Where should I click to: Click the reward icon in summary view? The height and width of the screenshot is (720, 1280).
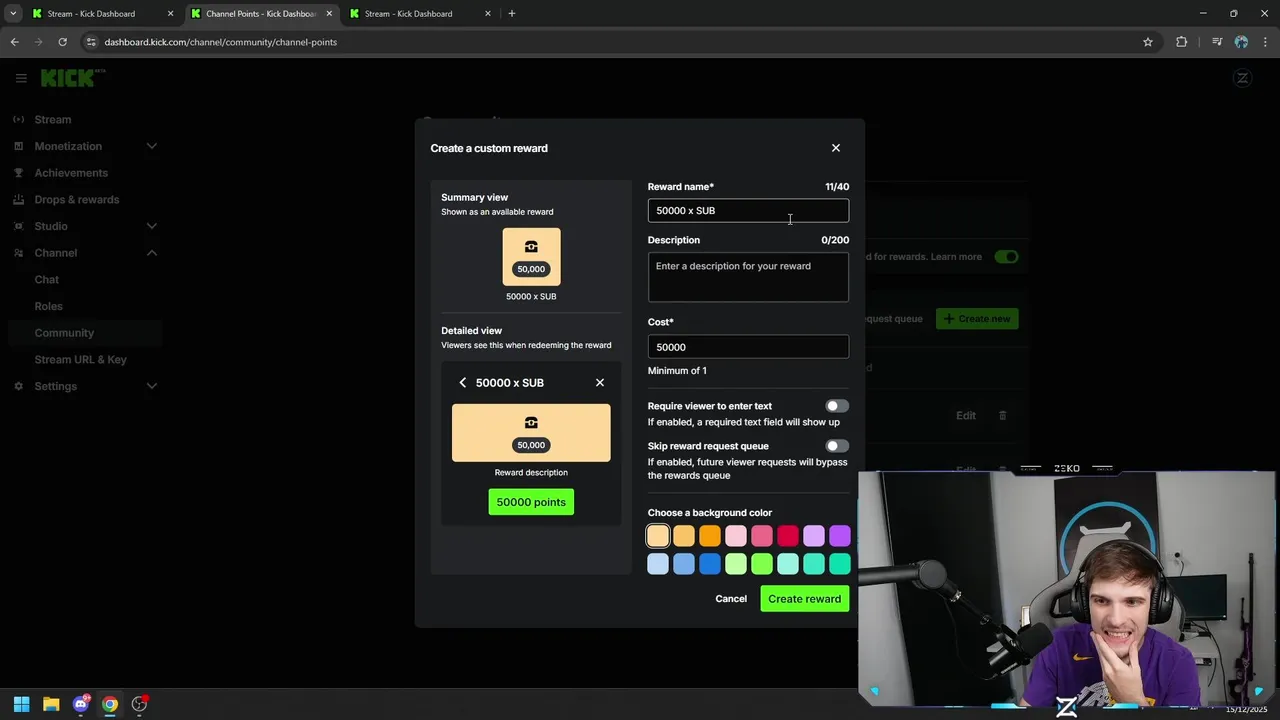[531, 247]
